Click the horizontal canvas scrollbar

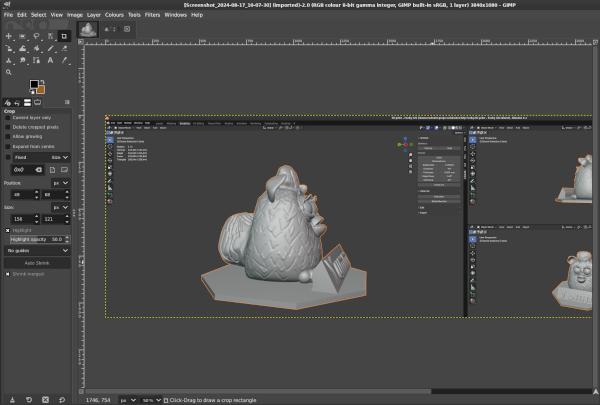click(258, 391)
